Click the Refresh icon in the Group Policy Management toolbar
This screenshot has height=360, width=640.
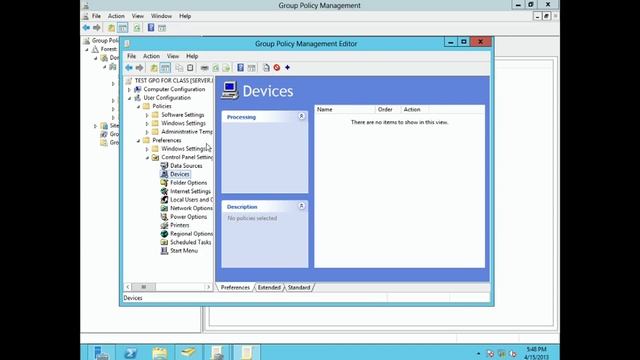click(137, 28)
